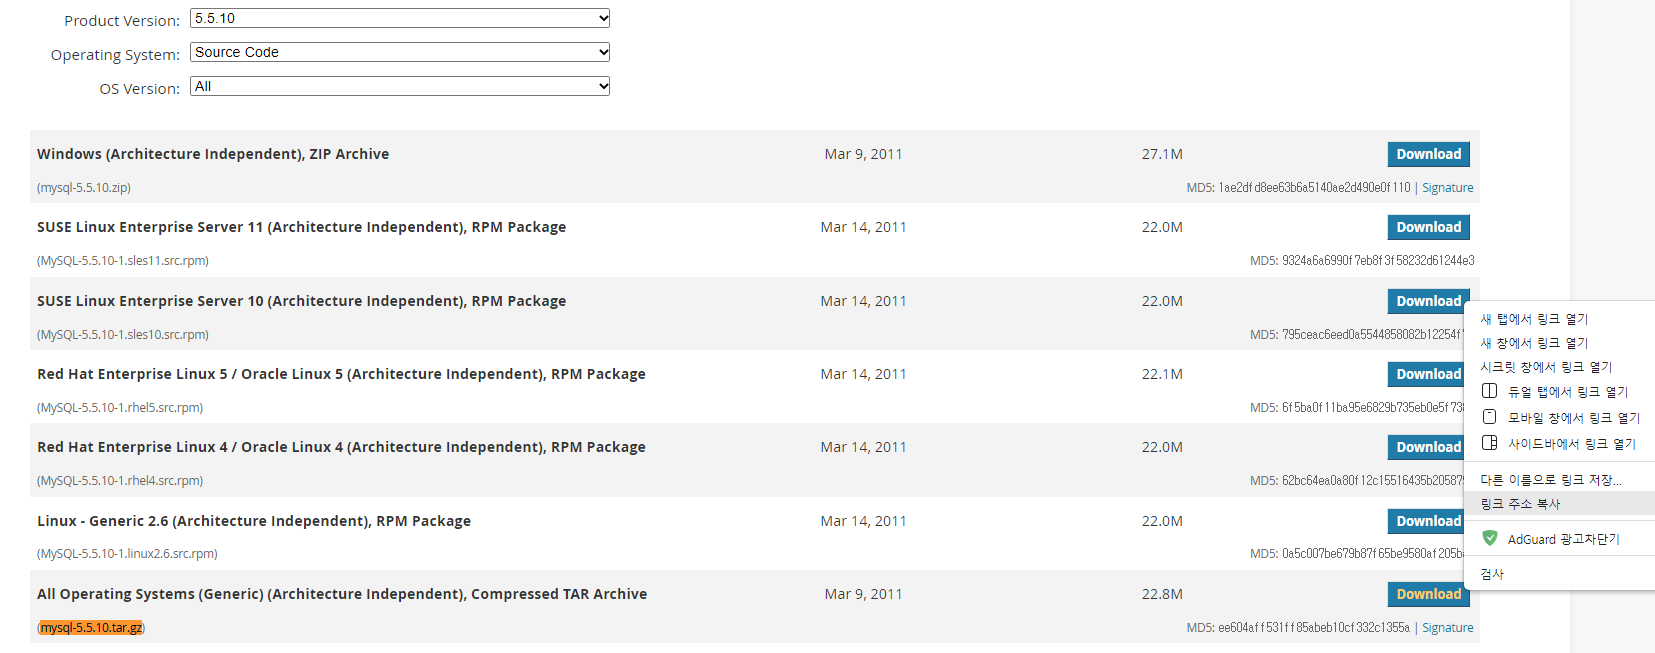This screenshot has width=1655, height=653.
Task: Click the (MySQL-5.5.10-1.sles11.src.rpm) file name
Action: point(123,260)
